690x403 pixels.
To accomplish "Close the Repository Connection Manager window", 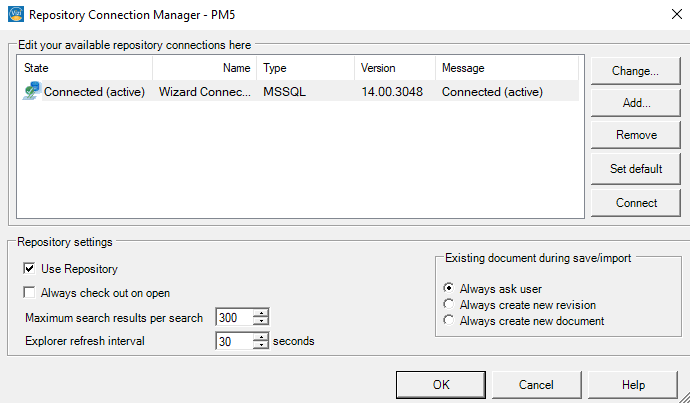I will pyautogui.click(x=677, y=14).
